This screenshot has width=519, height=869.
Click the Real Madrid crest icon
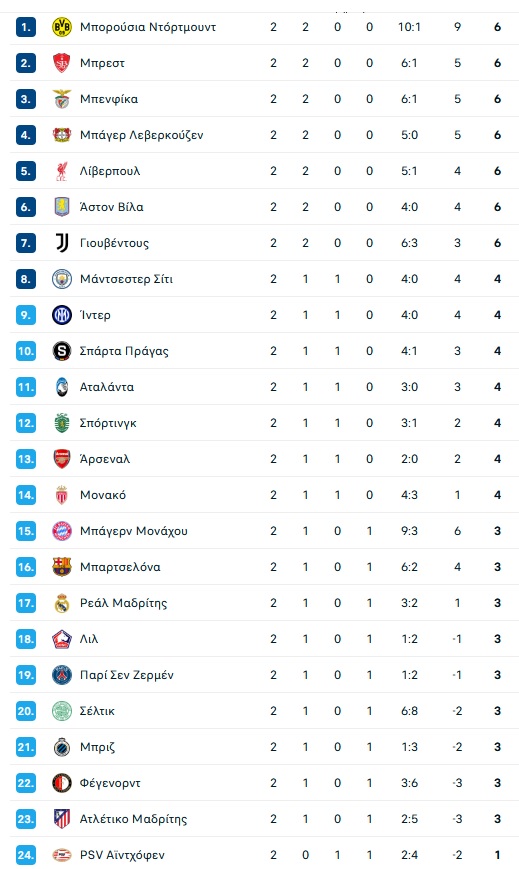point(62,604)
